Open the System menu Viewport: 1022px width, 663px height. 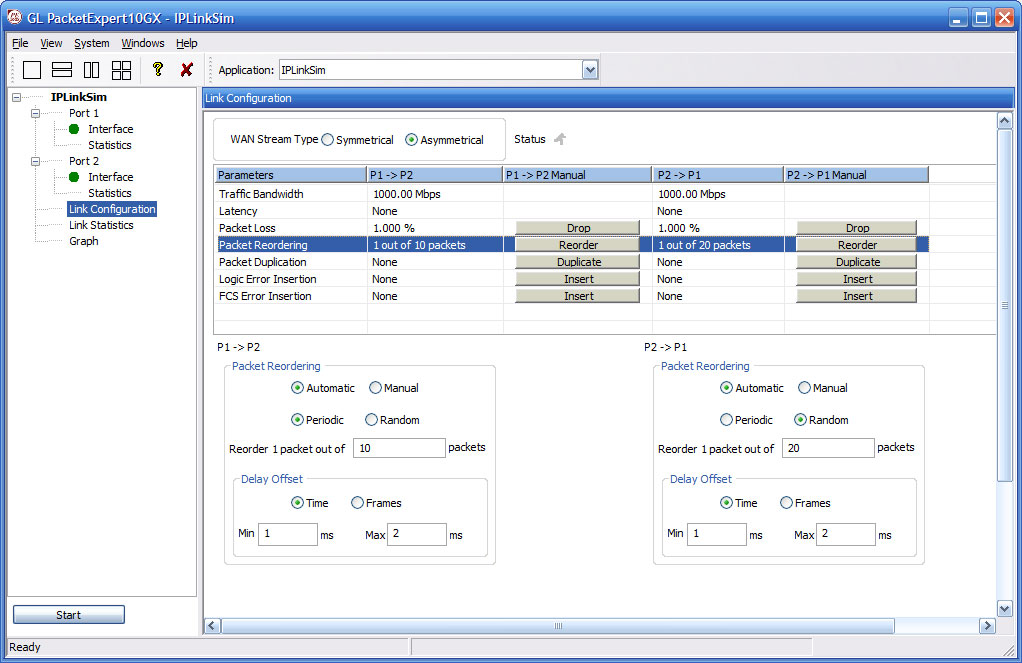(x=91, y=43)
